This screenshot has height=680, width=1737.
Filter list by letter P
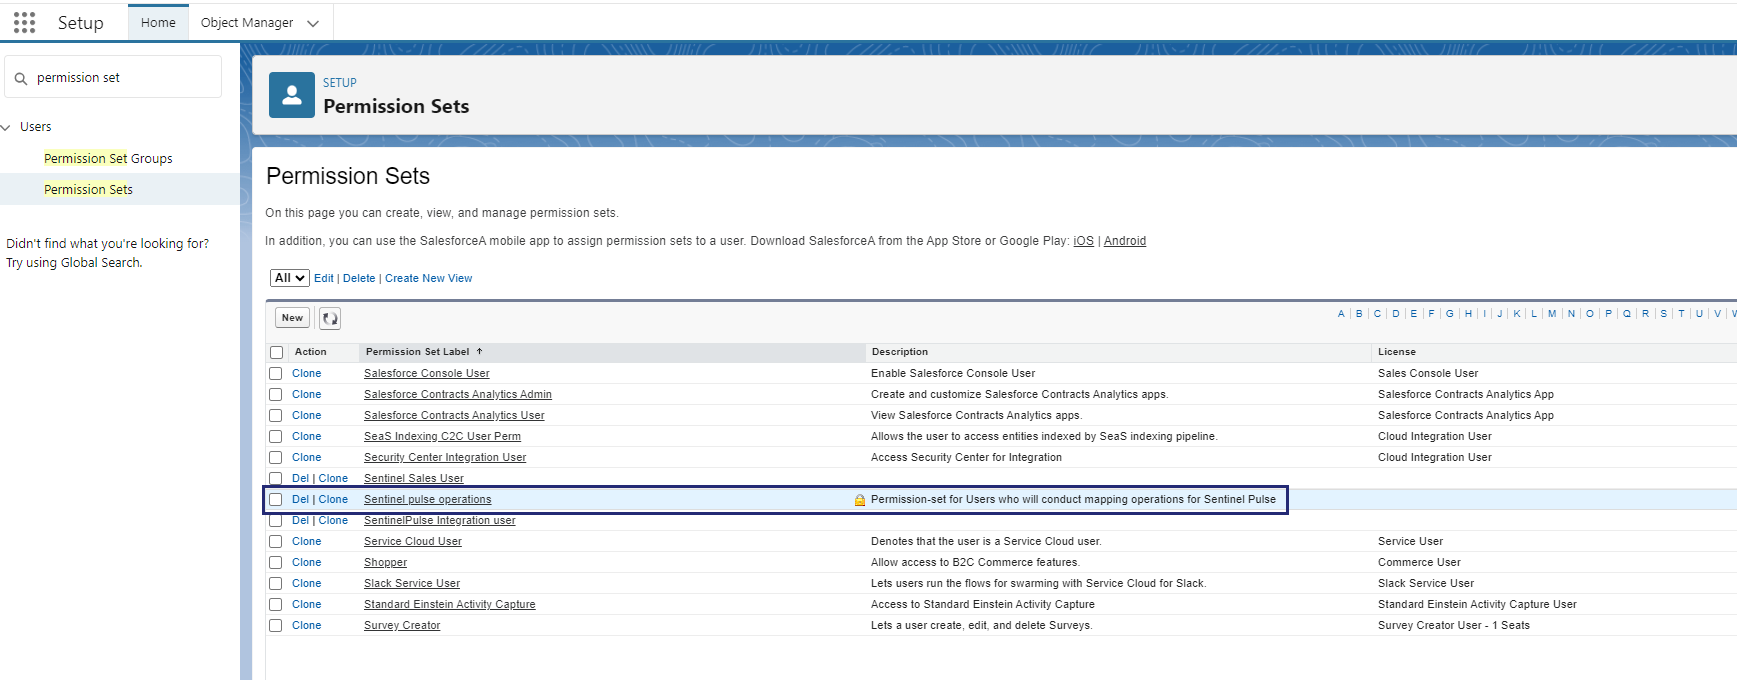tap(1608, 314)
